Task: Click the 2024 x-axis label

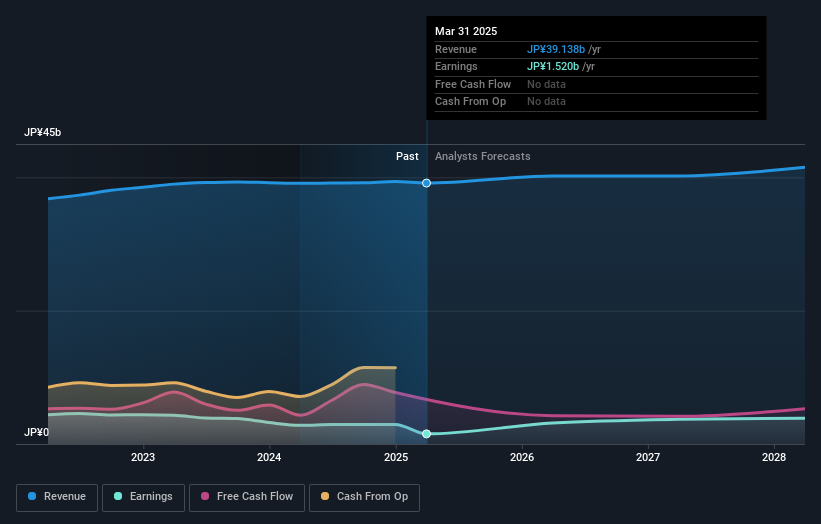Action: [x=269, y=457]
